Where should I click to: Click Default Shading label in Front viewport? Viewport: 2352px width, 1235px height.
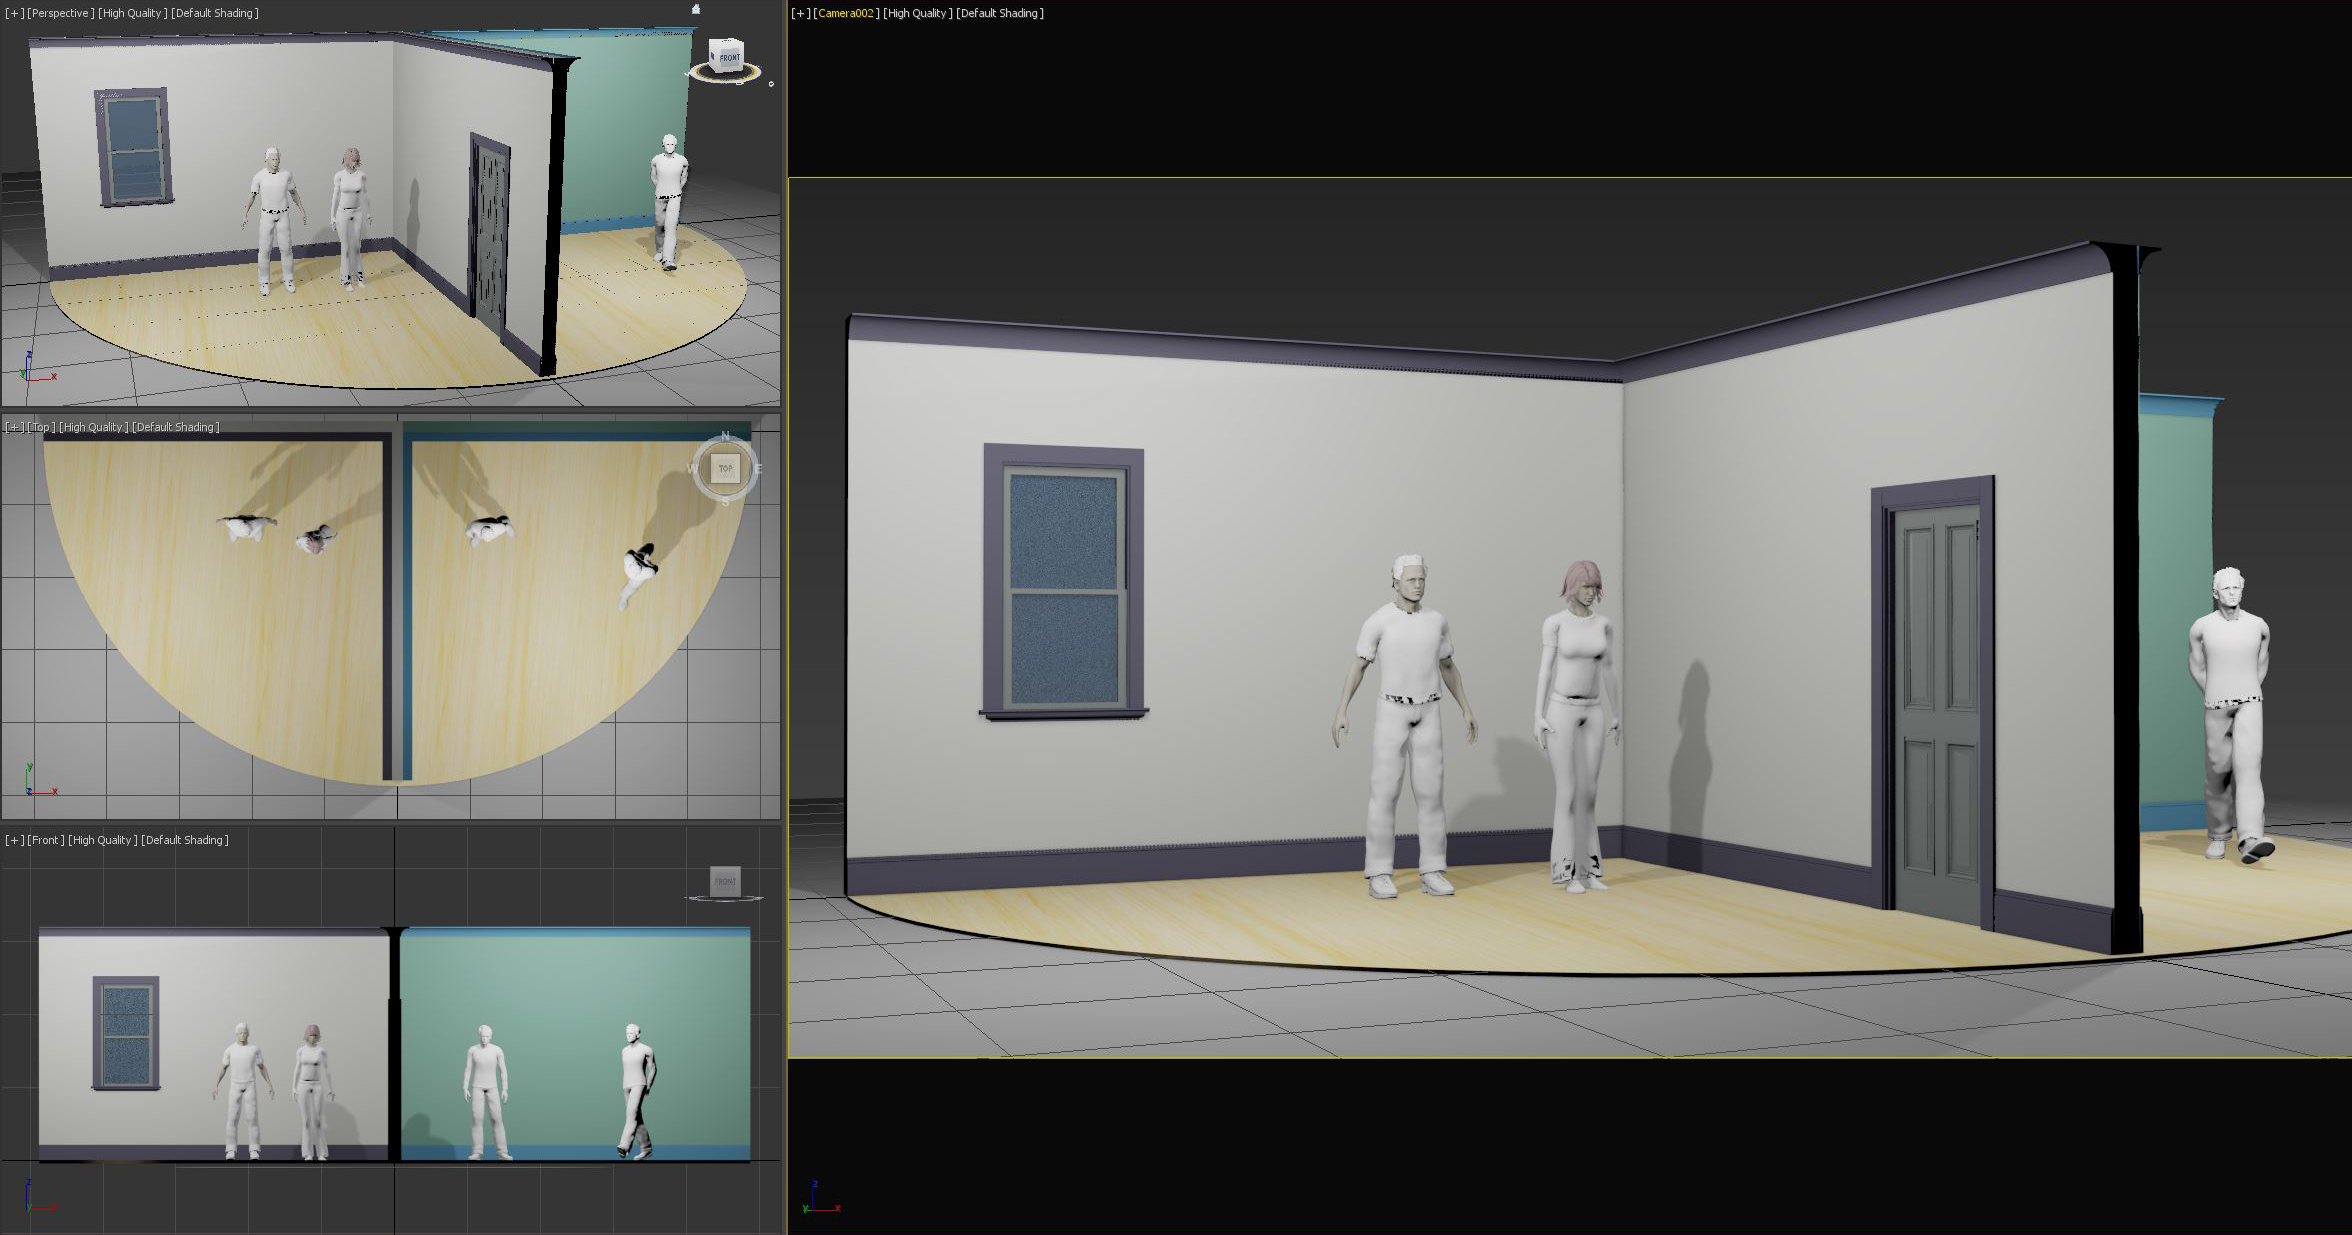(184, 840)
